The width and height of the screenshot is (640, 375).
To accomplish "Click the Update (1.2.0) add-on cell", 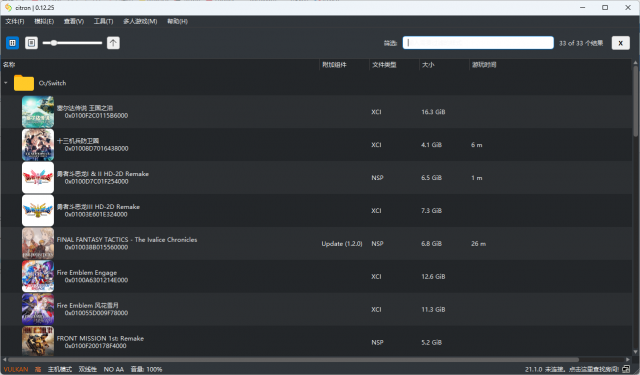I will click(342, 244).
